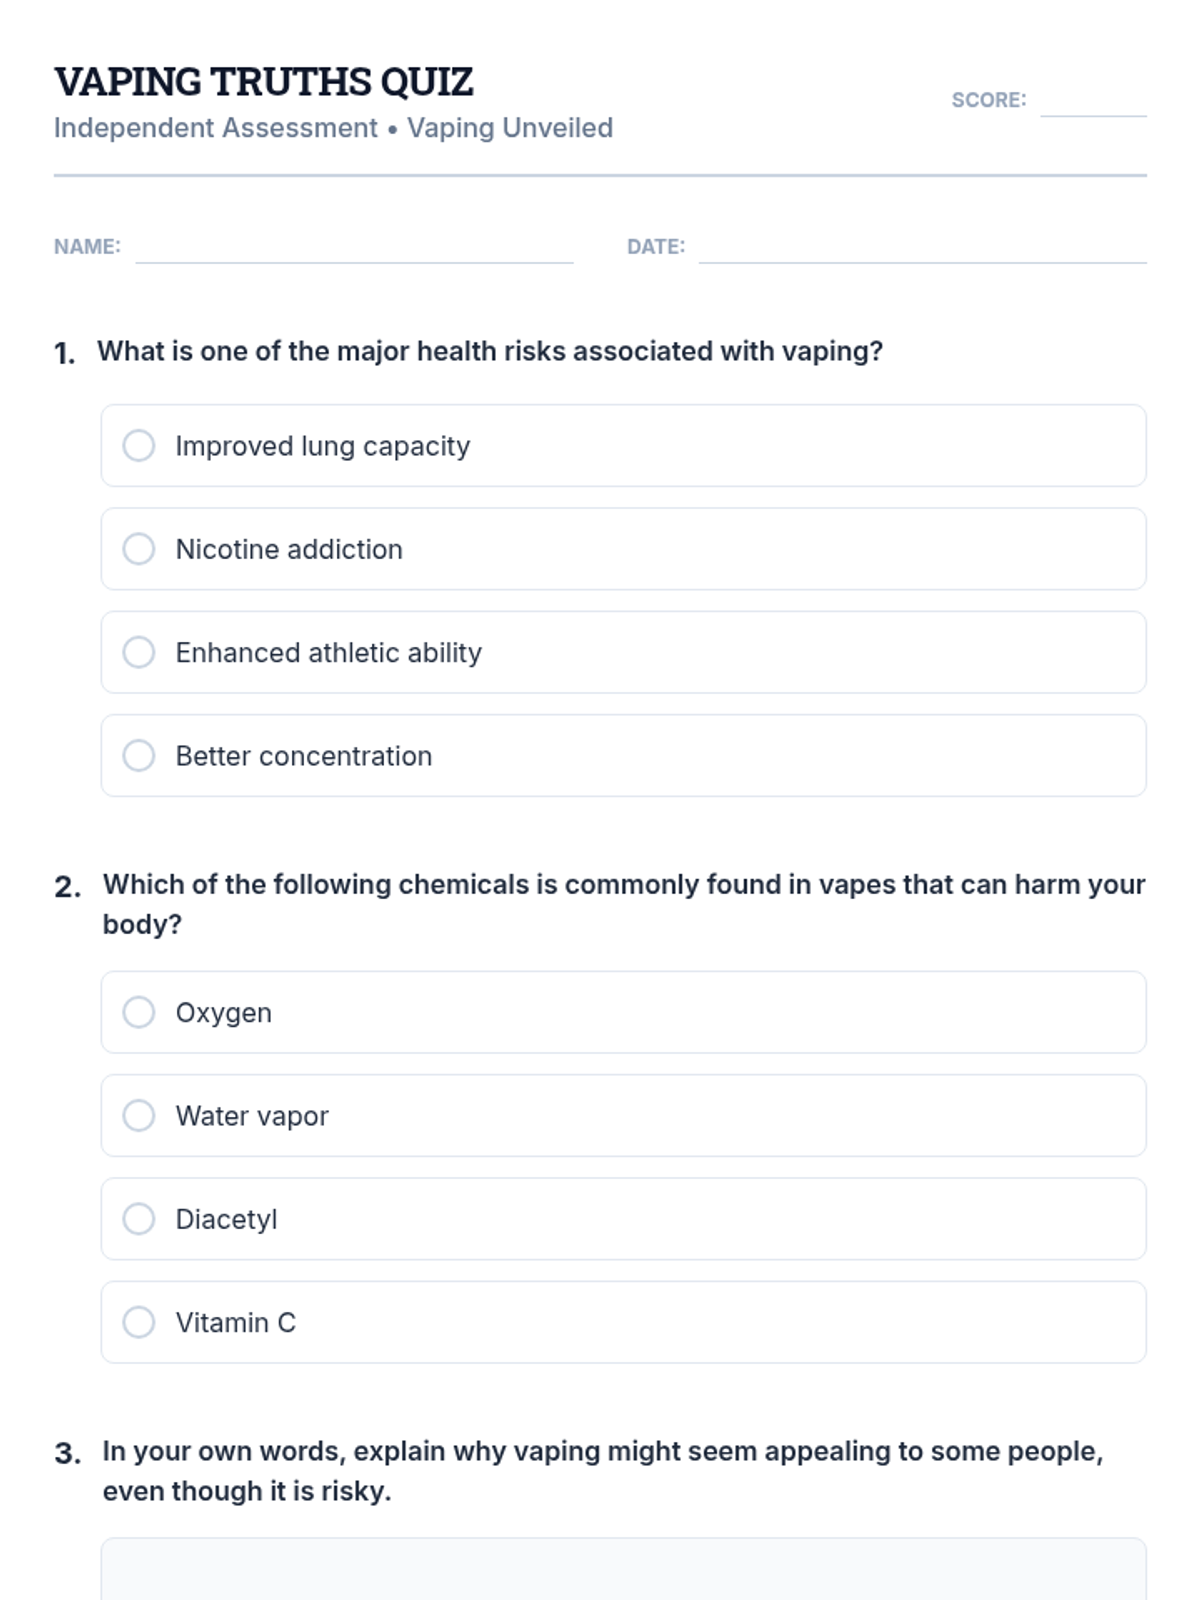Pick the 'Vitamin C' radio button
Image resolution: width=1200 pixels, height=1600 pixels.
(x=139, y=1322)
